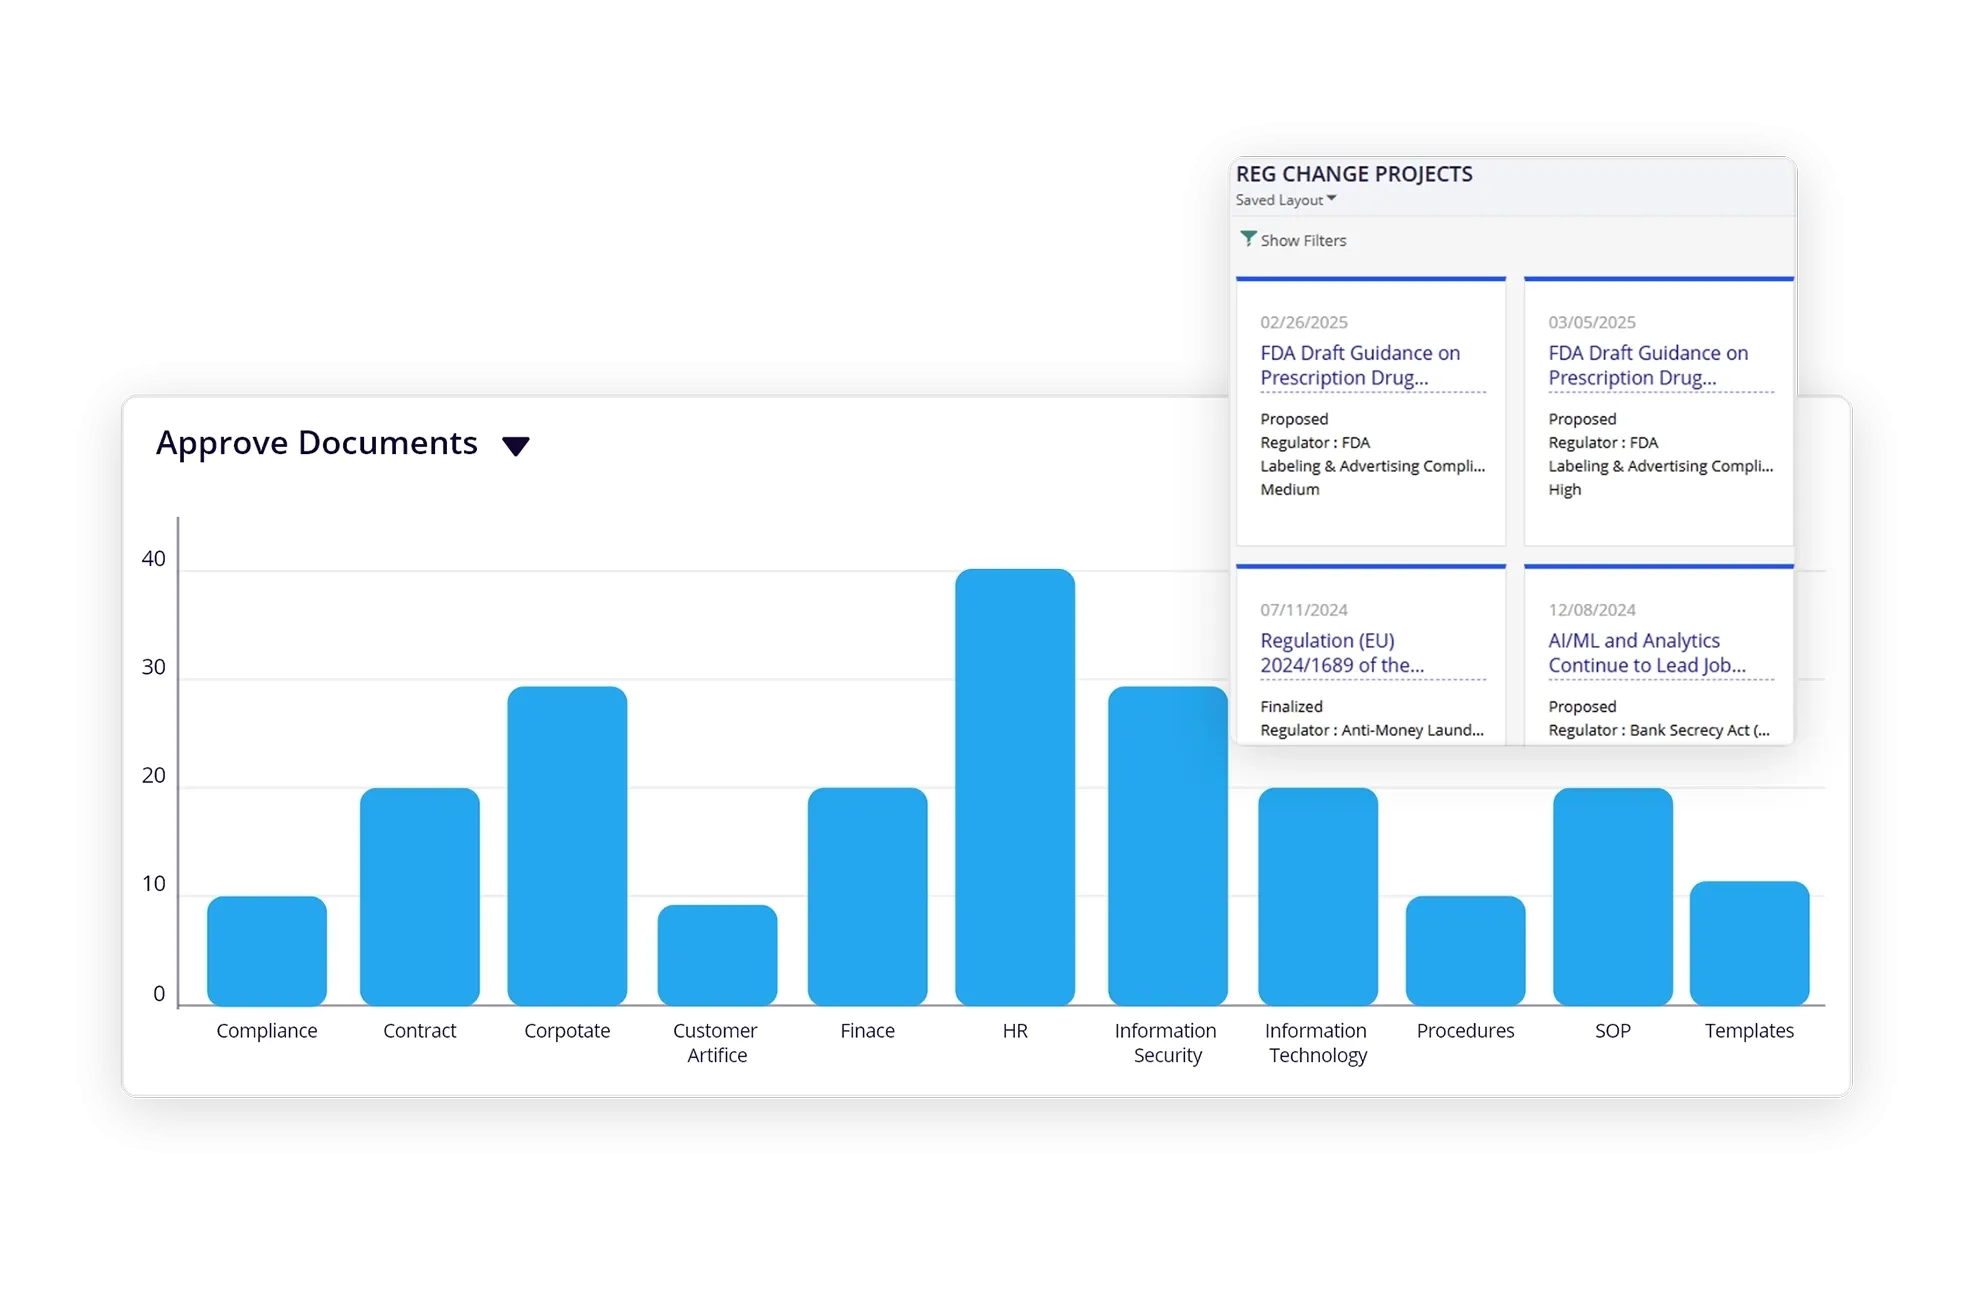Click the Corpotate bar in the chart
This screenshot has height=1313, width=1975.
(567, 845)
